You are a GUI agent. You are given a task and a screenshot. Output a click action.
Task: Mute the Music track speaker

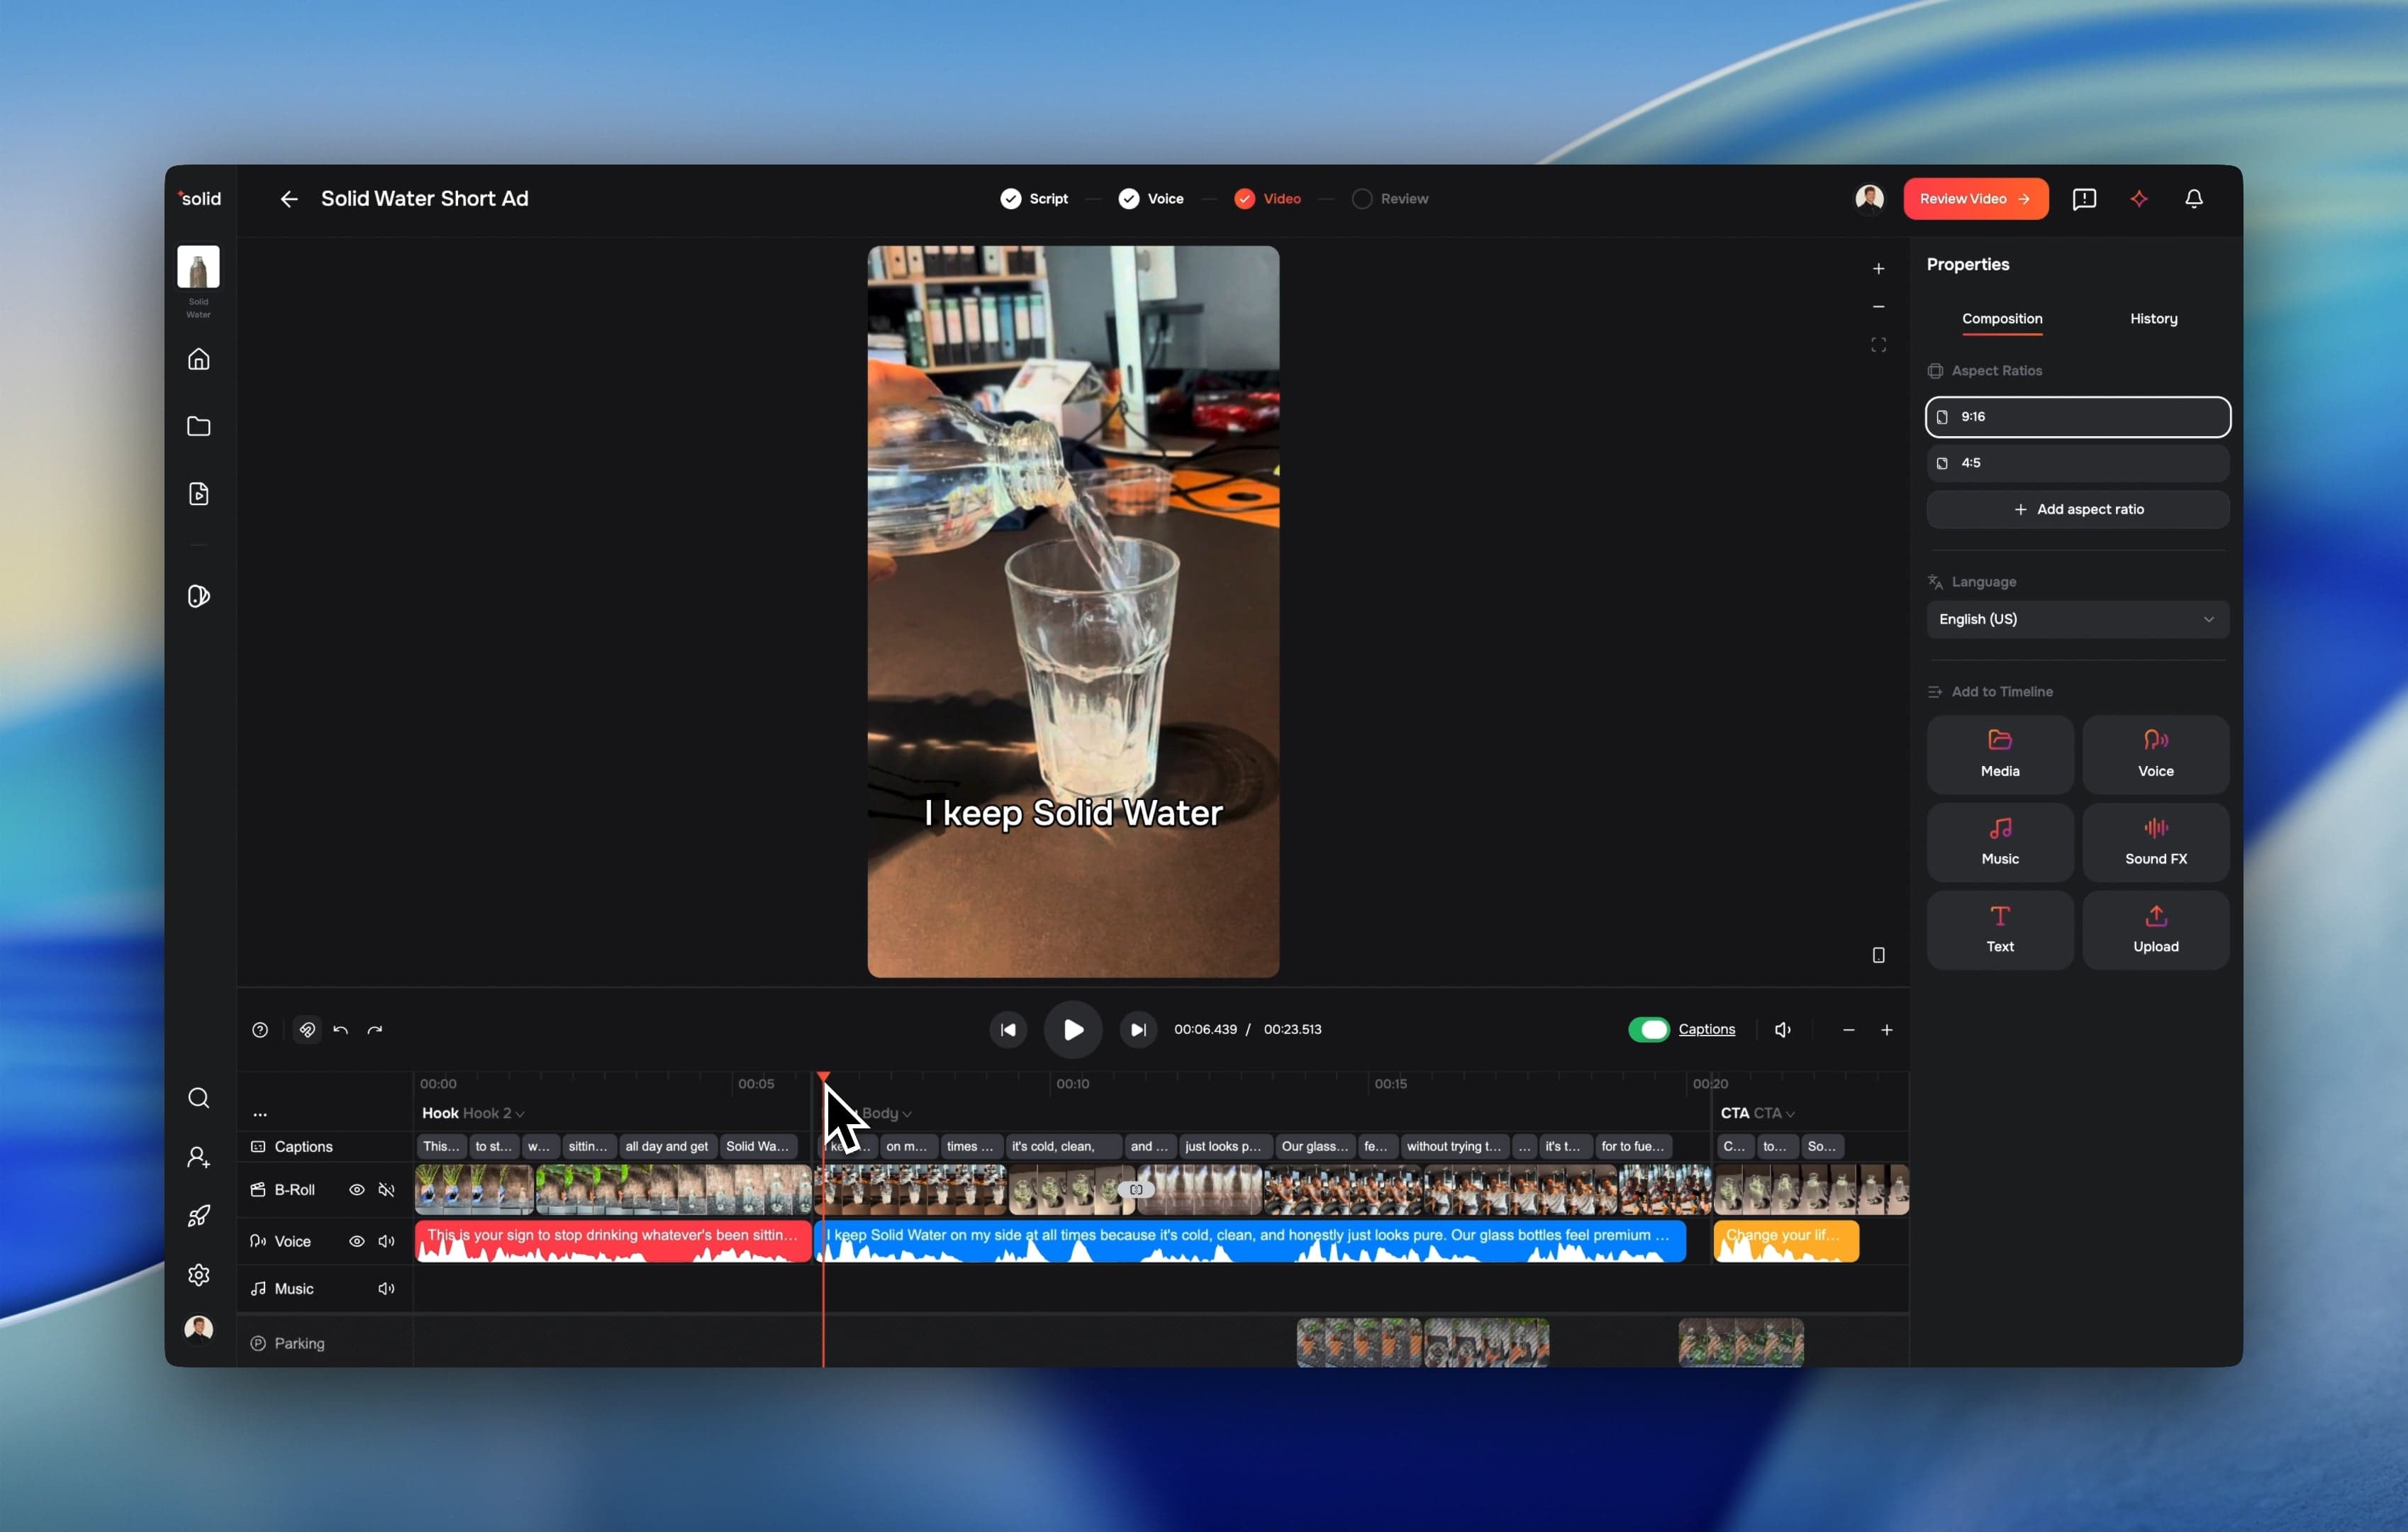pyautogui.click(x=386, y=1289)
